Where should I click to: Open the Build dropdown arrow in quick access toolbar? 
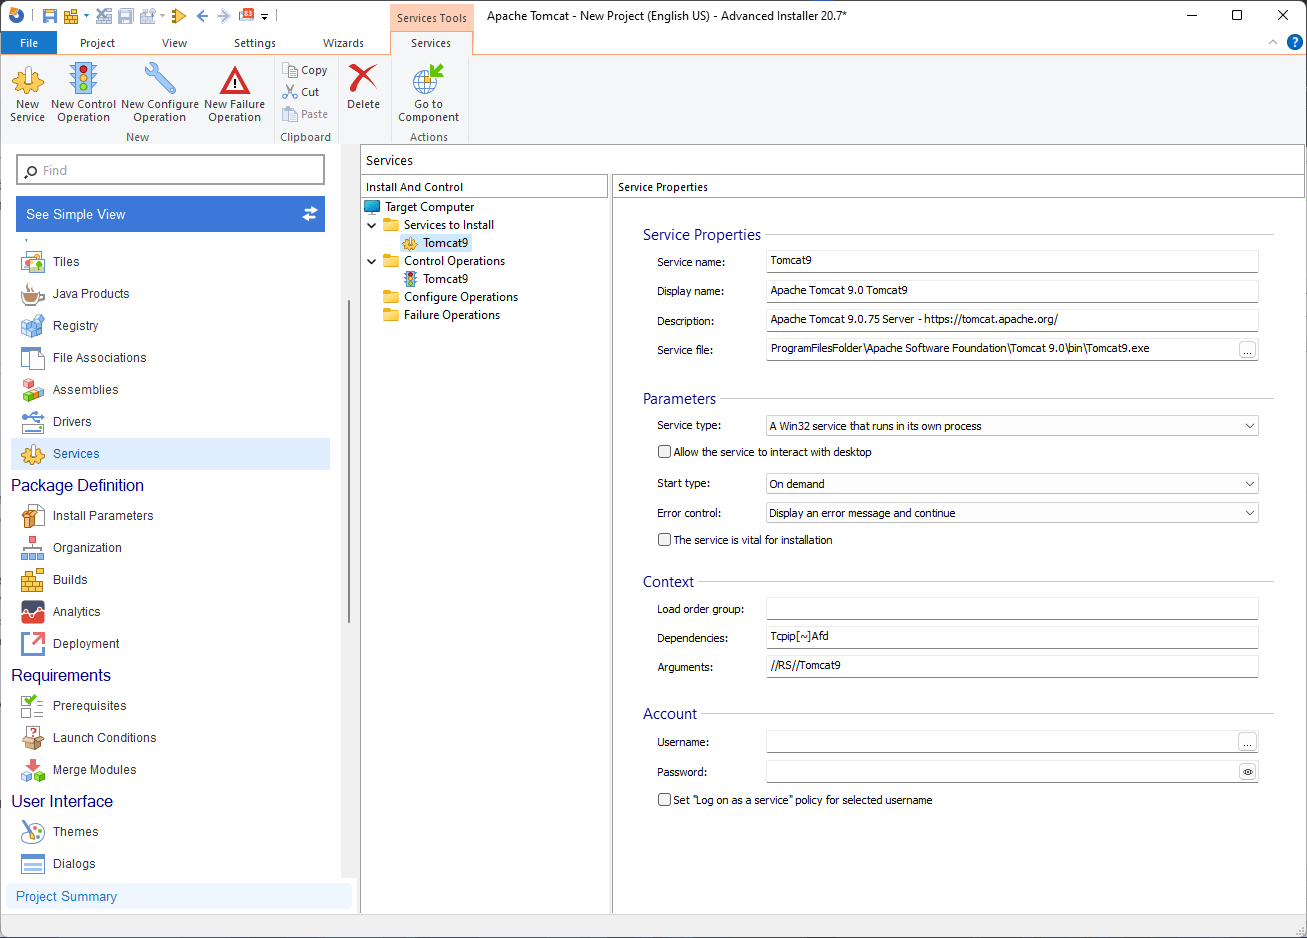(86, 16)
